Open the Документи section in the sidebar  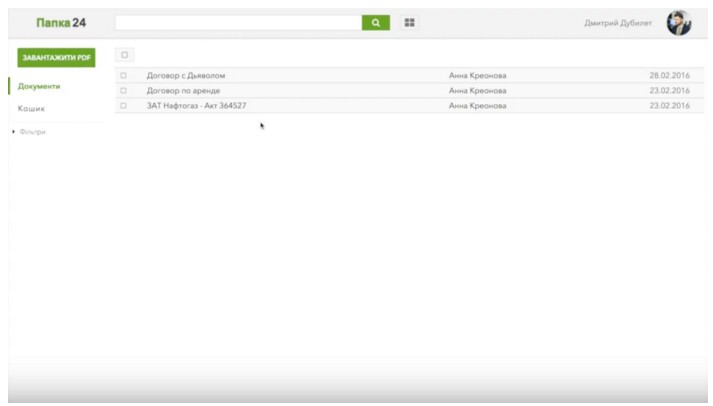coord(40,86)
